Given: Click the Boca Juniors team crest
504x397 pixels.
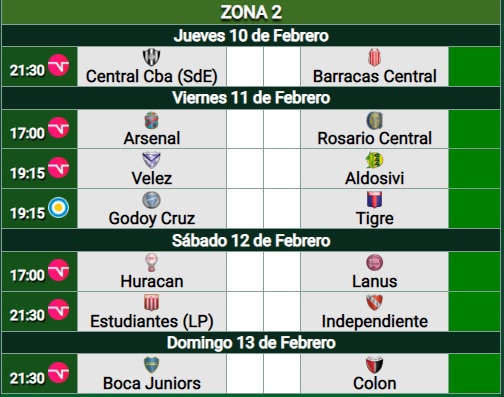Looking at the screenshot, I should 152,365.
